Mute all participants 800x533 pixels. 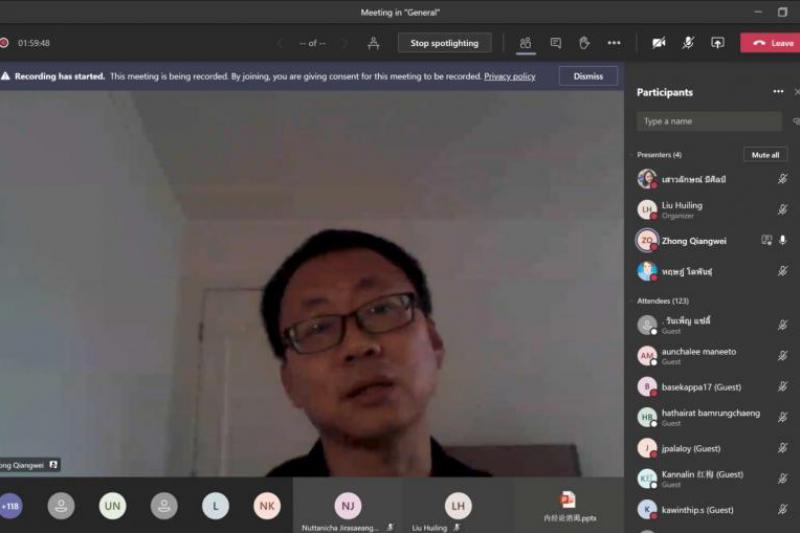765,155
